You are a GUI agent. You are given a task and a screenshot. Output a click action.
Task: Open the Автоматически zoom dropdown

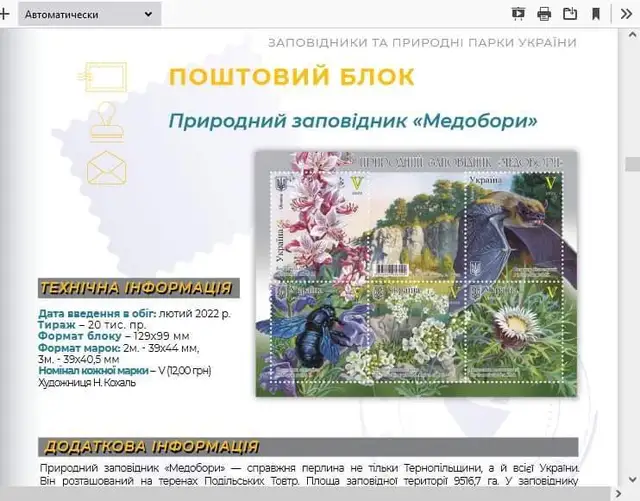[89, 15]
